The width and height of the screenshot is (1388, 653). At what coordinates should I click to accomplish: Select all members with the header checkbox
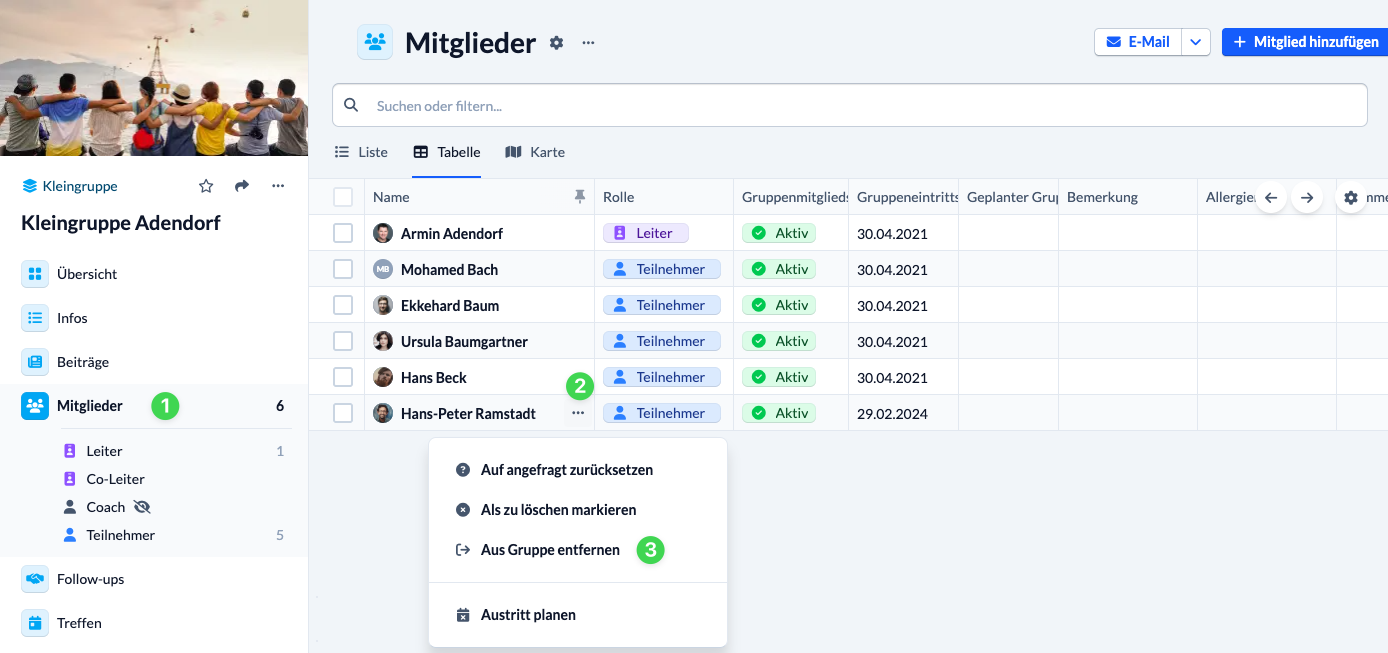343,197
